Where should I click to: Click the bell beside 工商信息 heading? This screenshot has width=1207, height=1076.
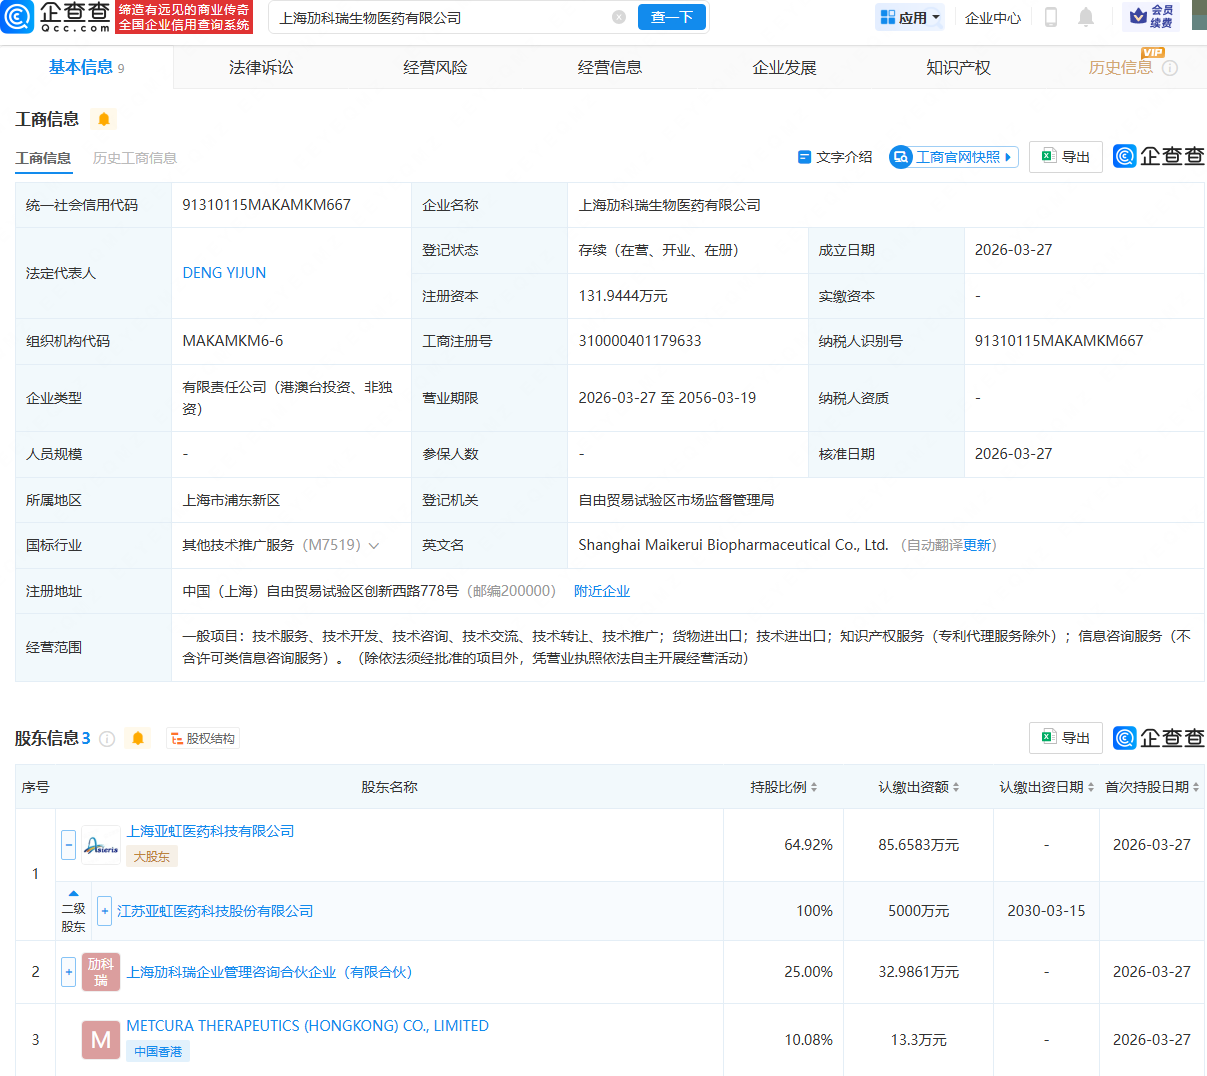104,119
